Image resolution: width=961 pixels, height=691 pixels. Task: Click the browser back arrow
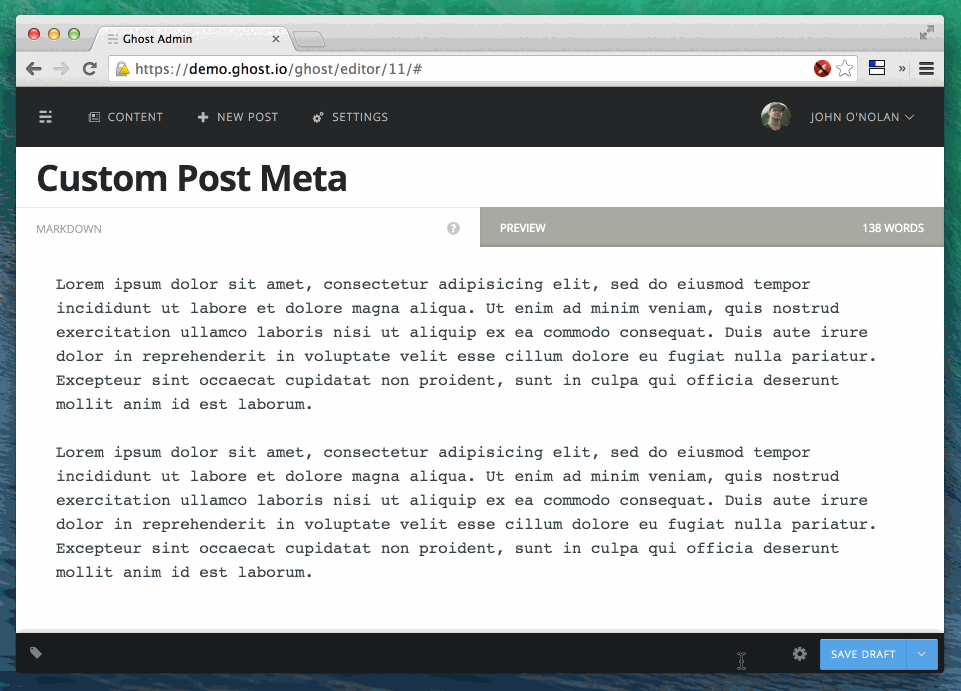[x=34, y=69]
